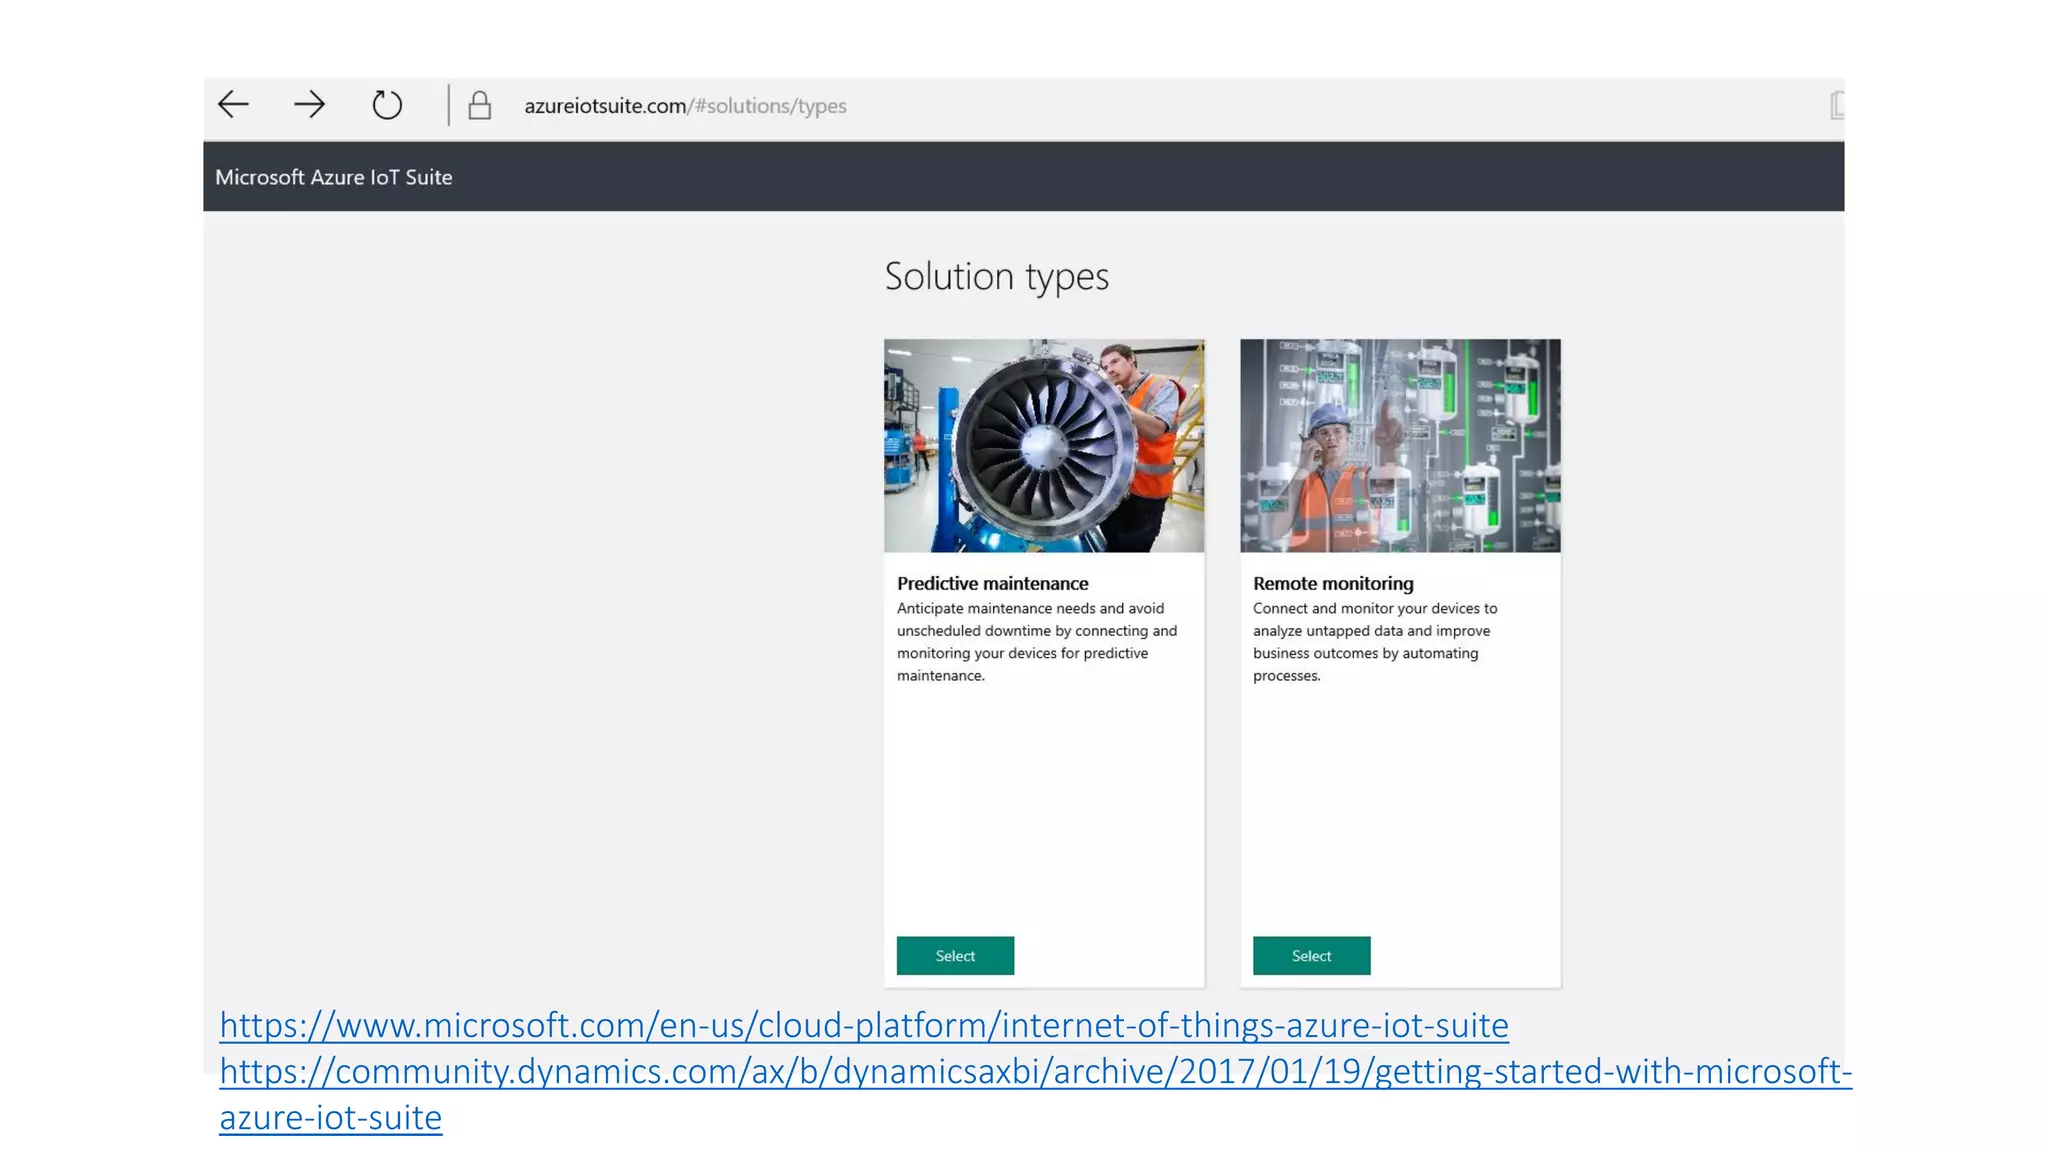
Task: Click the padlock security icon
Action: [479, 105]
